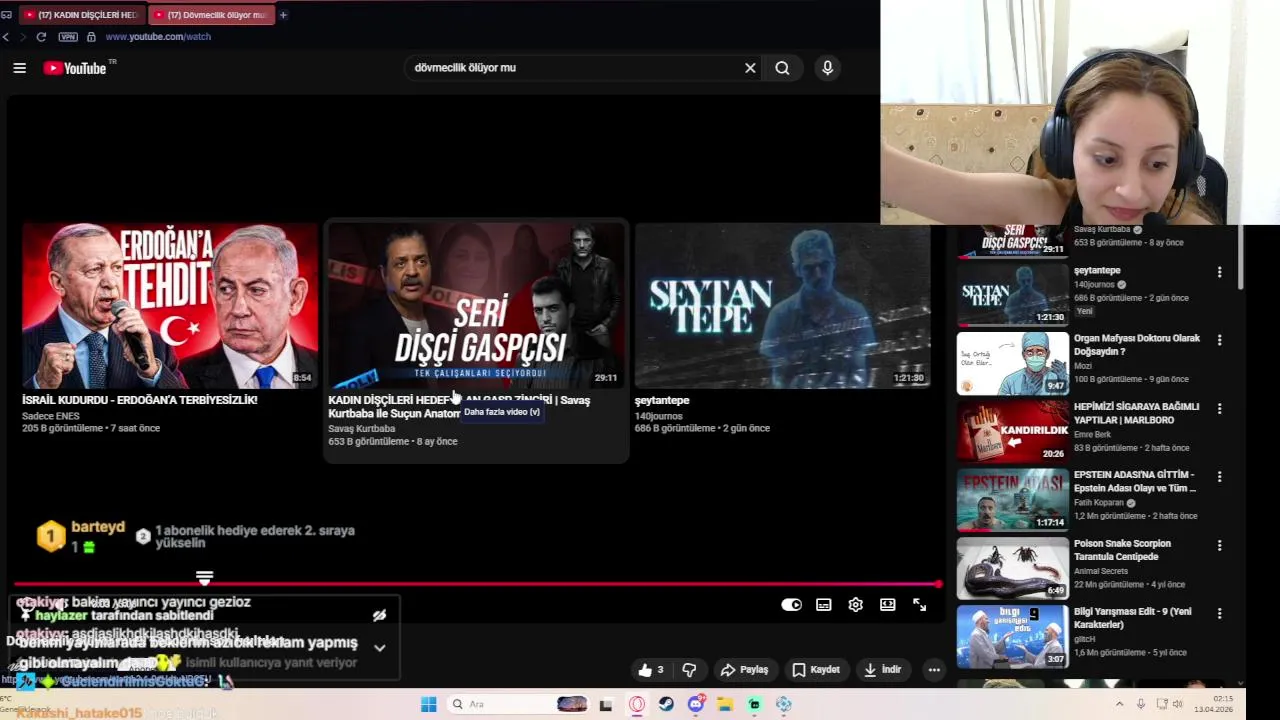Image resolution: width=1280 pixels, height=720 pixels.
Task: Play 'SERİ DİŞÇİ GASPÇISI' end screen thumbnail
Action: click(x=476, y=306)
